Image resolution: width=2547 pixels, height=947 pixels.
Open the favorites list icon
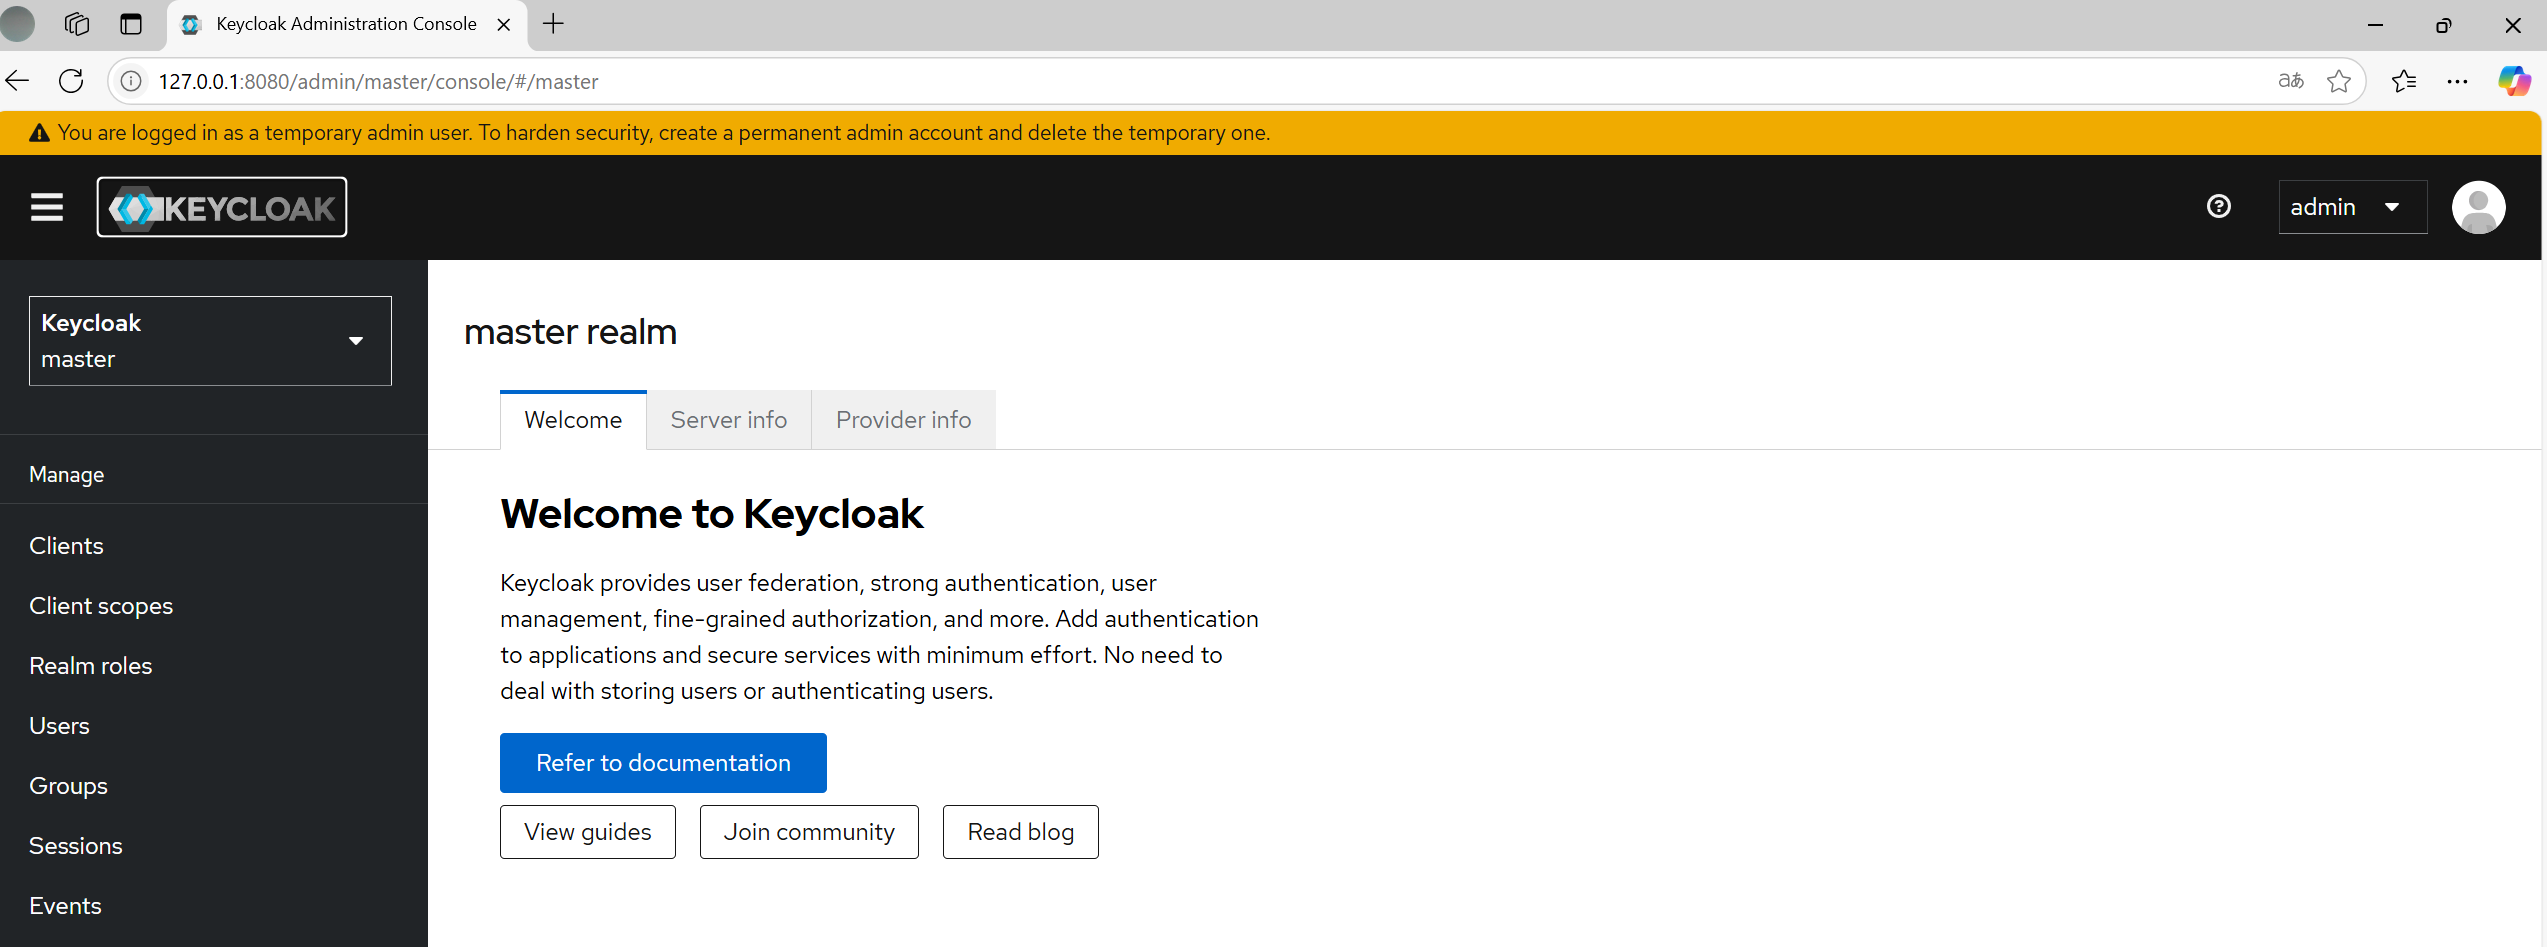2404,81
